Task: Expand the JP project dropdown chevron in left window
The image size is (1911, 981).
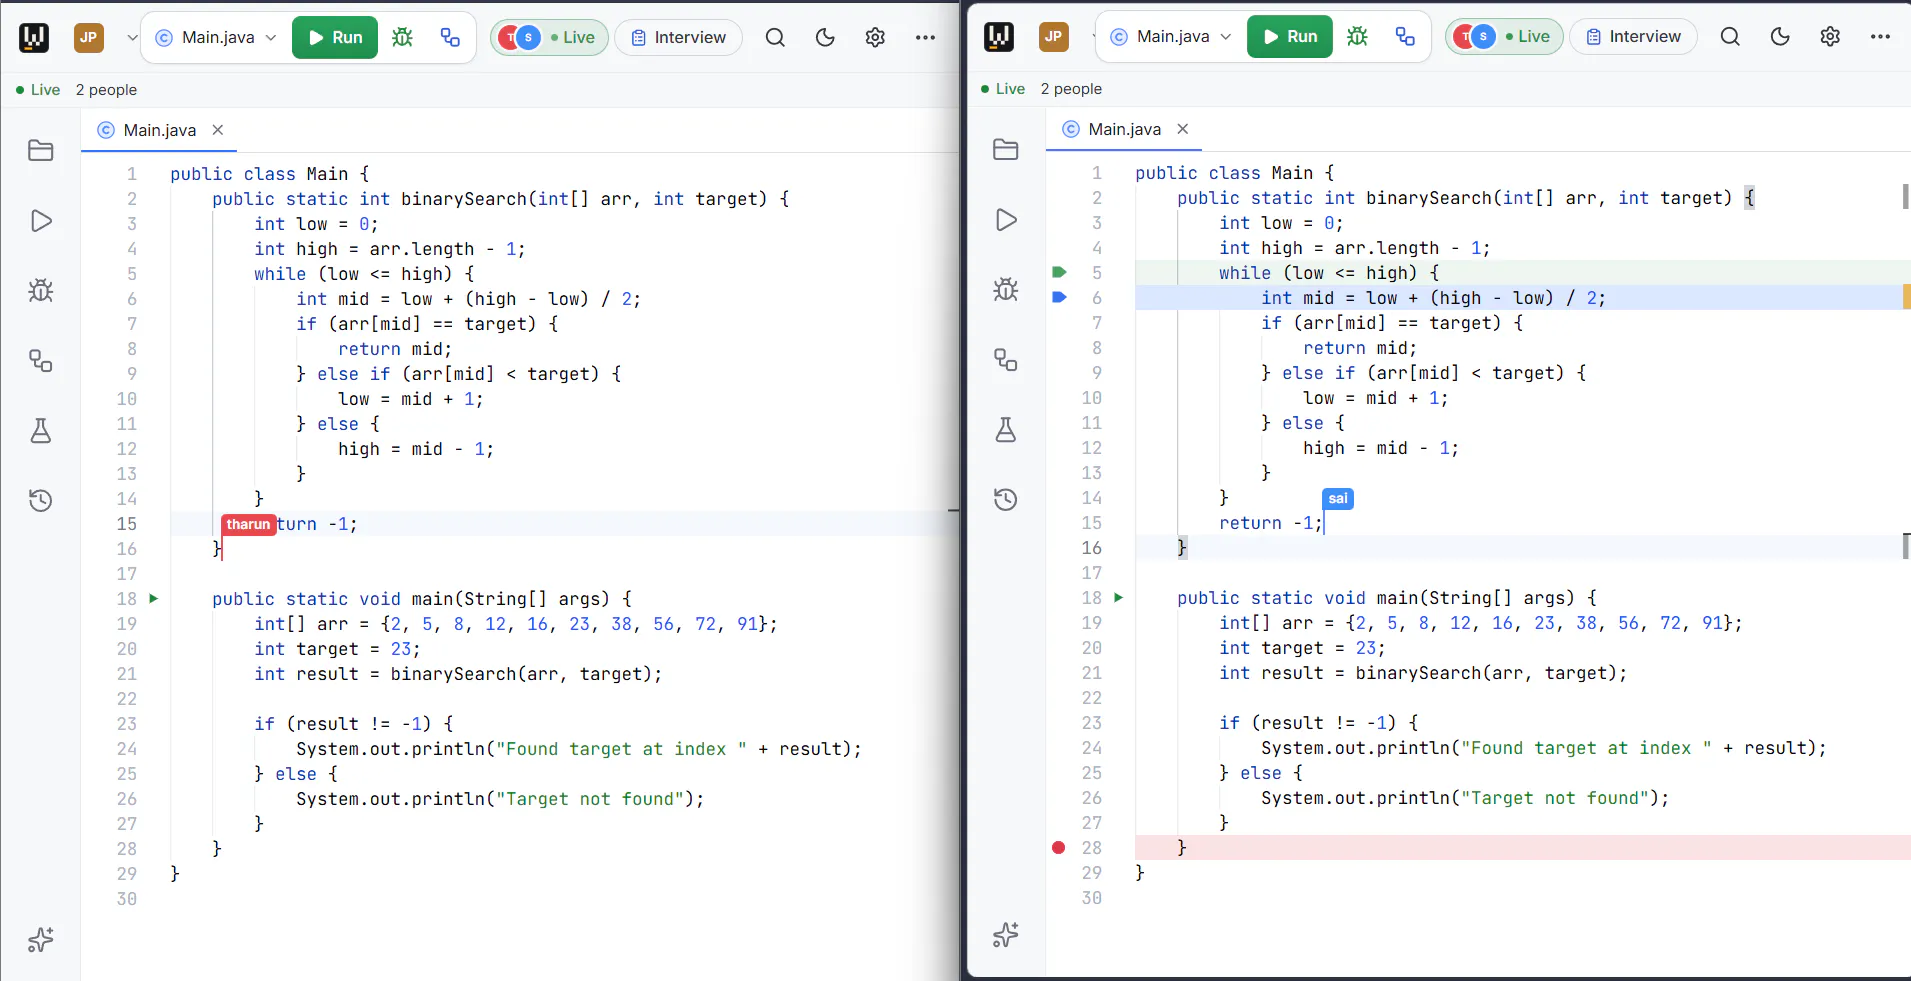Action: (132, 38)
